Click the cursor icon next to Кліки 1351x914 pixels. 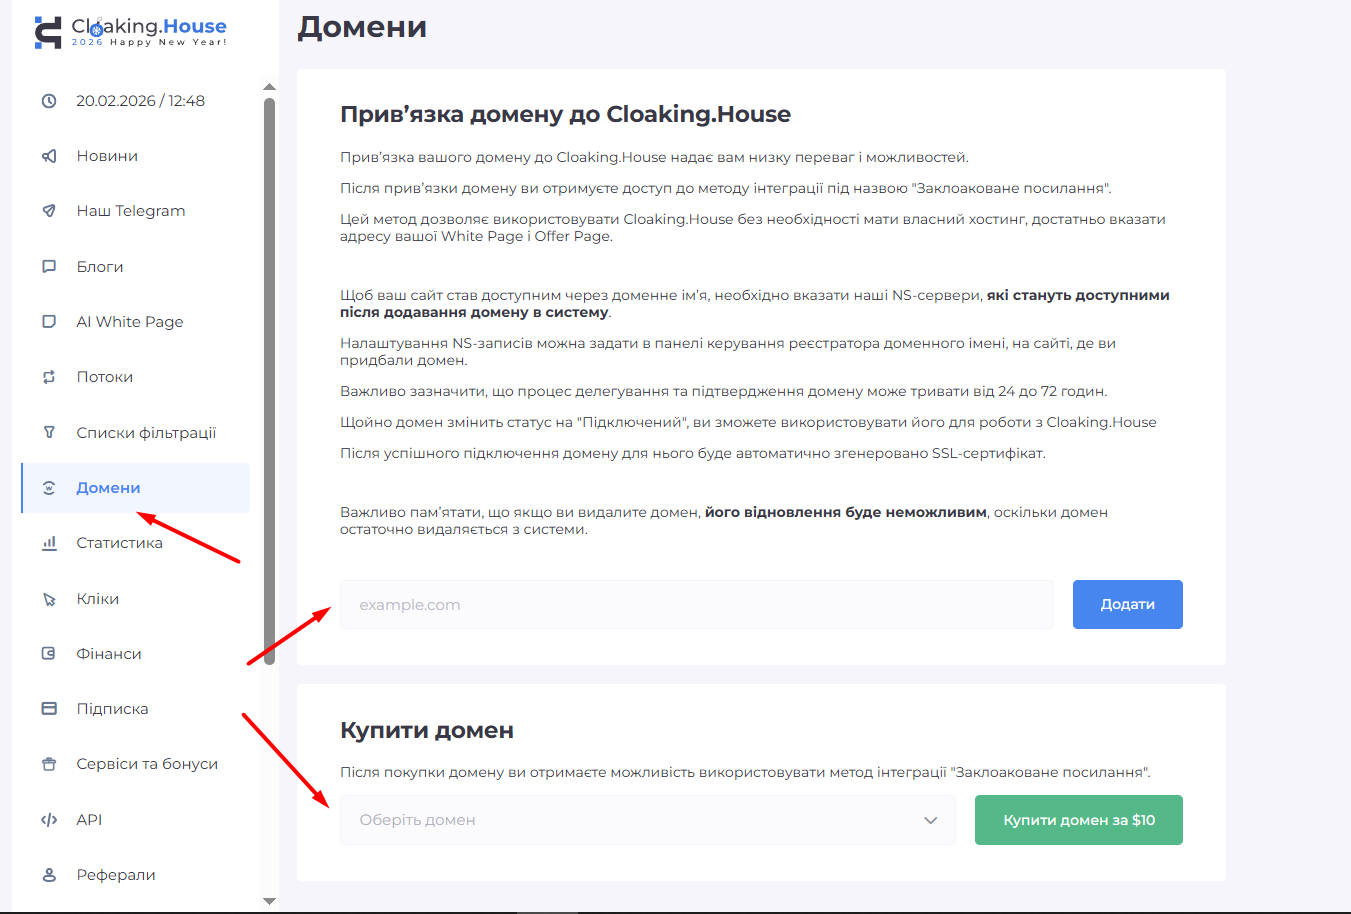(49, 598)
